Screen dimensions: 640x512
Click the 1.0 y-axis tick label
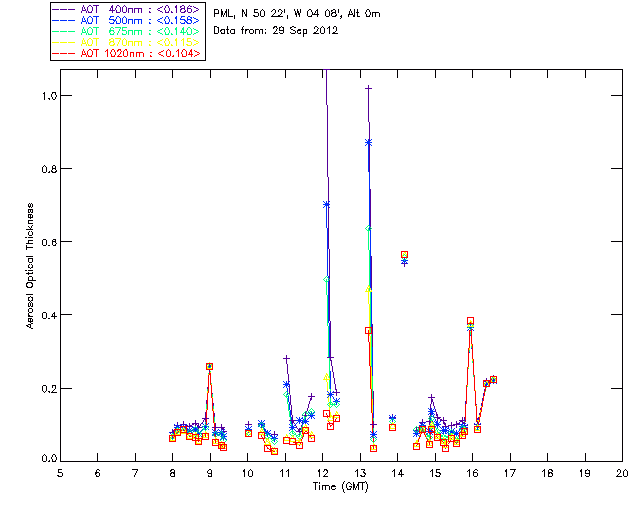(x=48, y=96)
